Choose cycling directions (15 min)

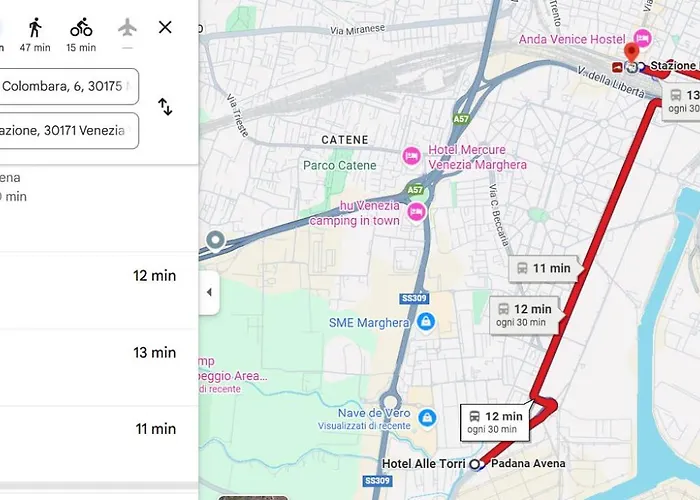81,34
